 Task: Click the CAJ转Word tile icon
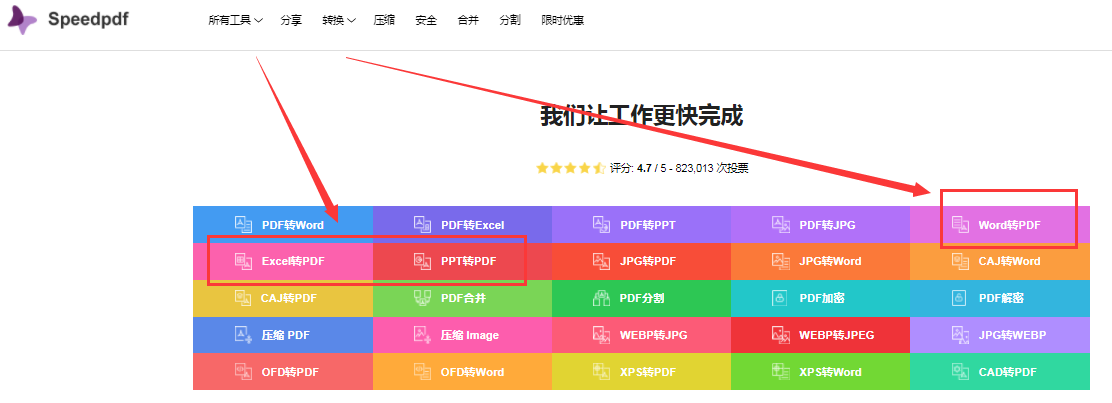[960, 261]
